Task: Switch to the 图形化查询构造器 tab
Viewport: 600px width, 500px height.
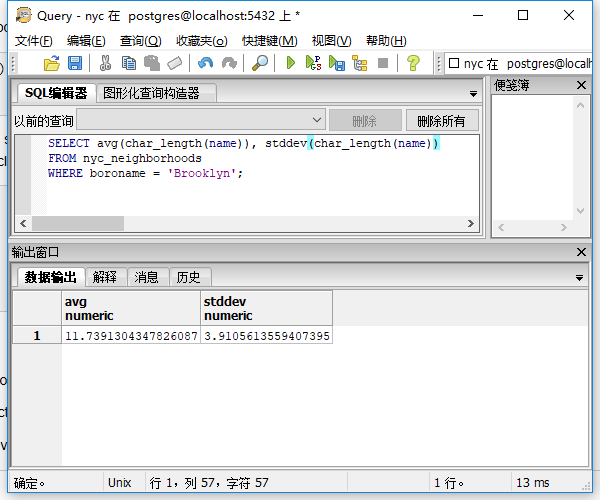Action: 157,93
